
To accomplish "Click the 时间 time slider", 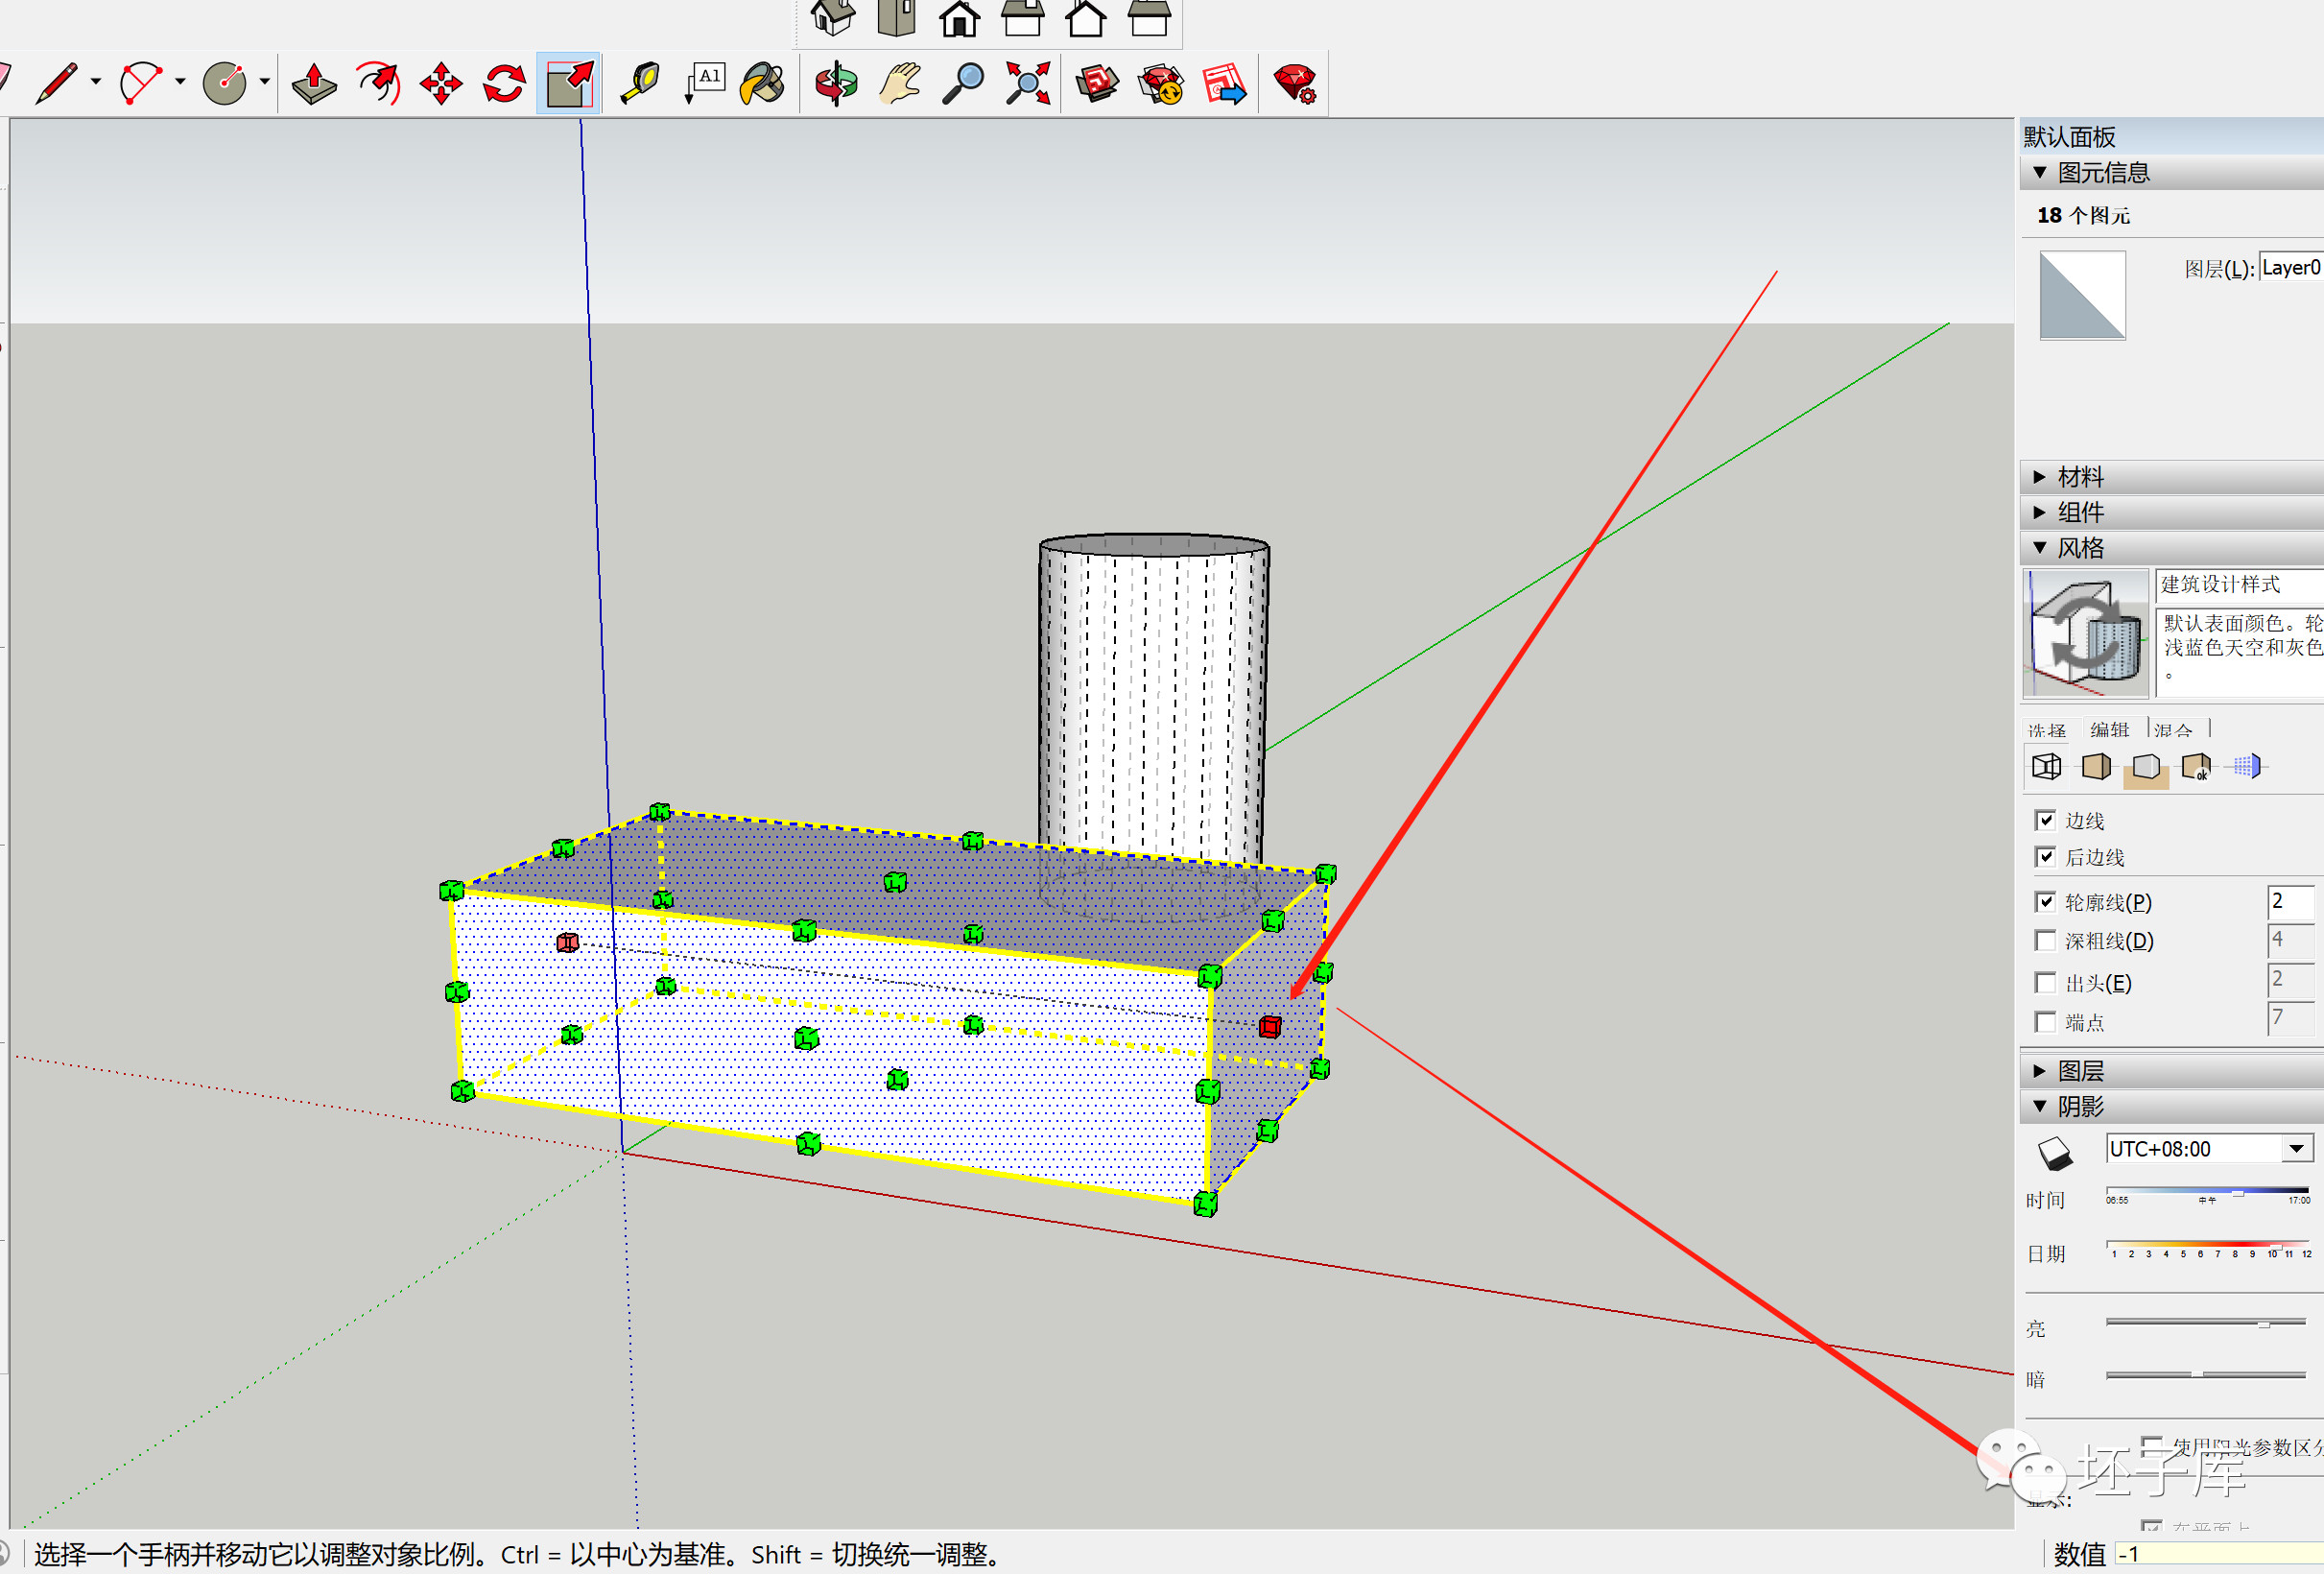I will (2208, 1193).
